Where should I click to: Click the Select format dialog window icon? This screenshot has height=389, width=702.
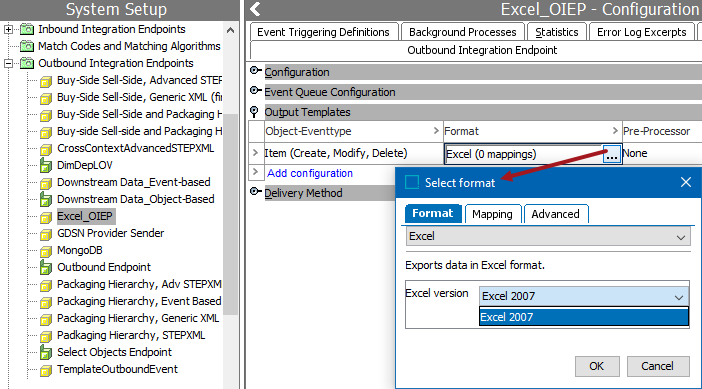pos(412,182)
